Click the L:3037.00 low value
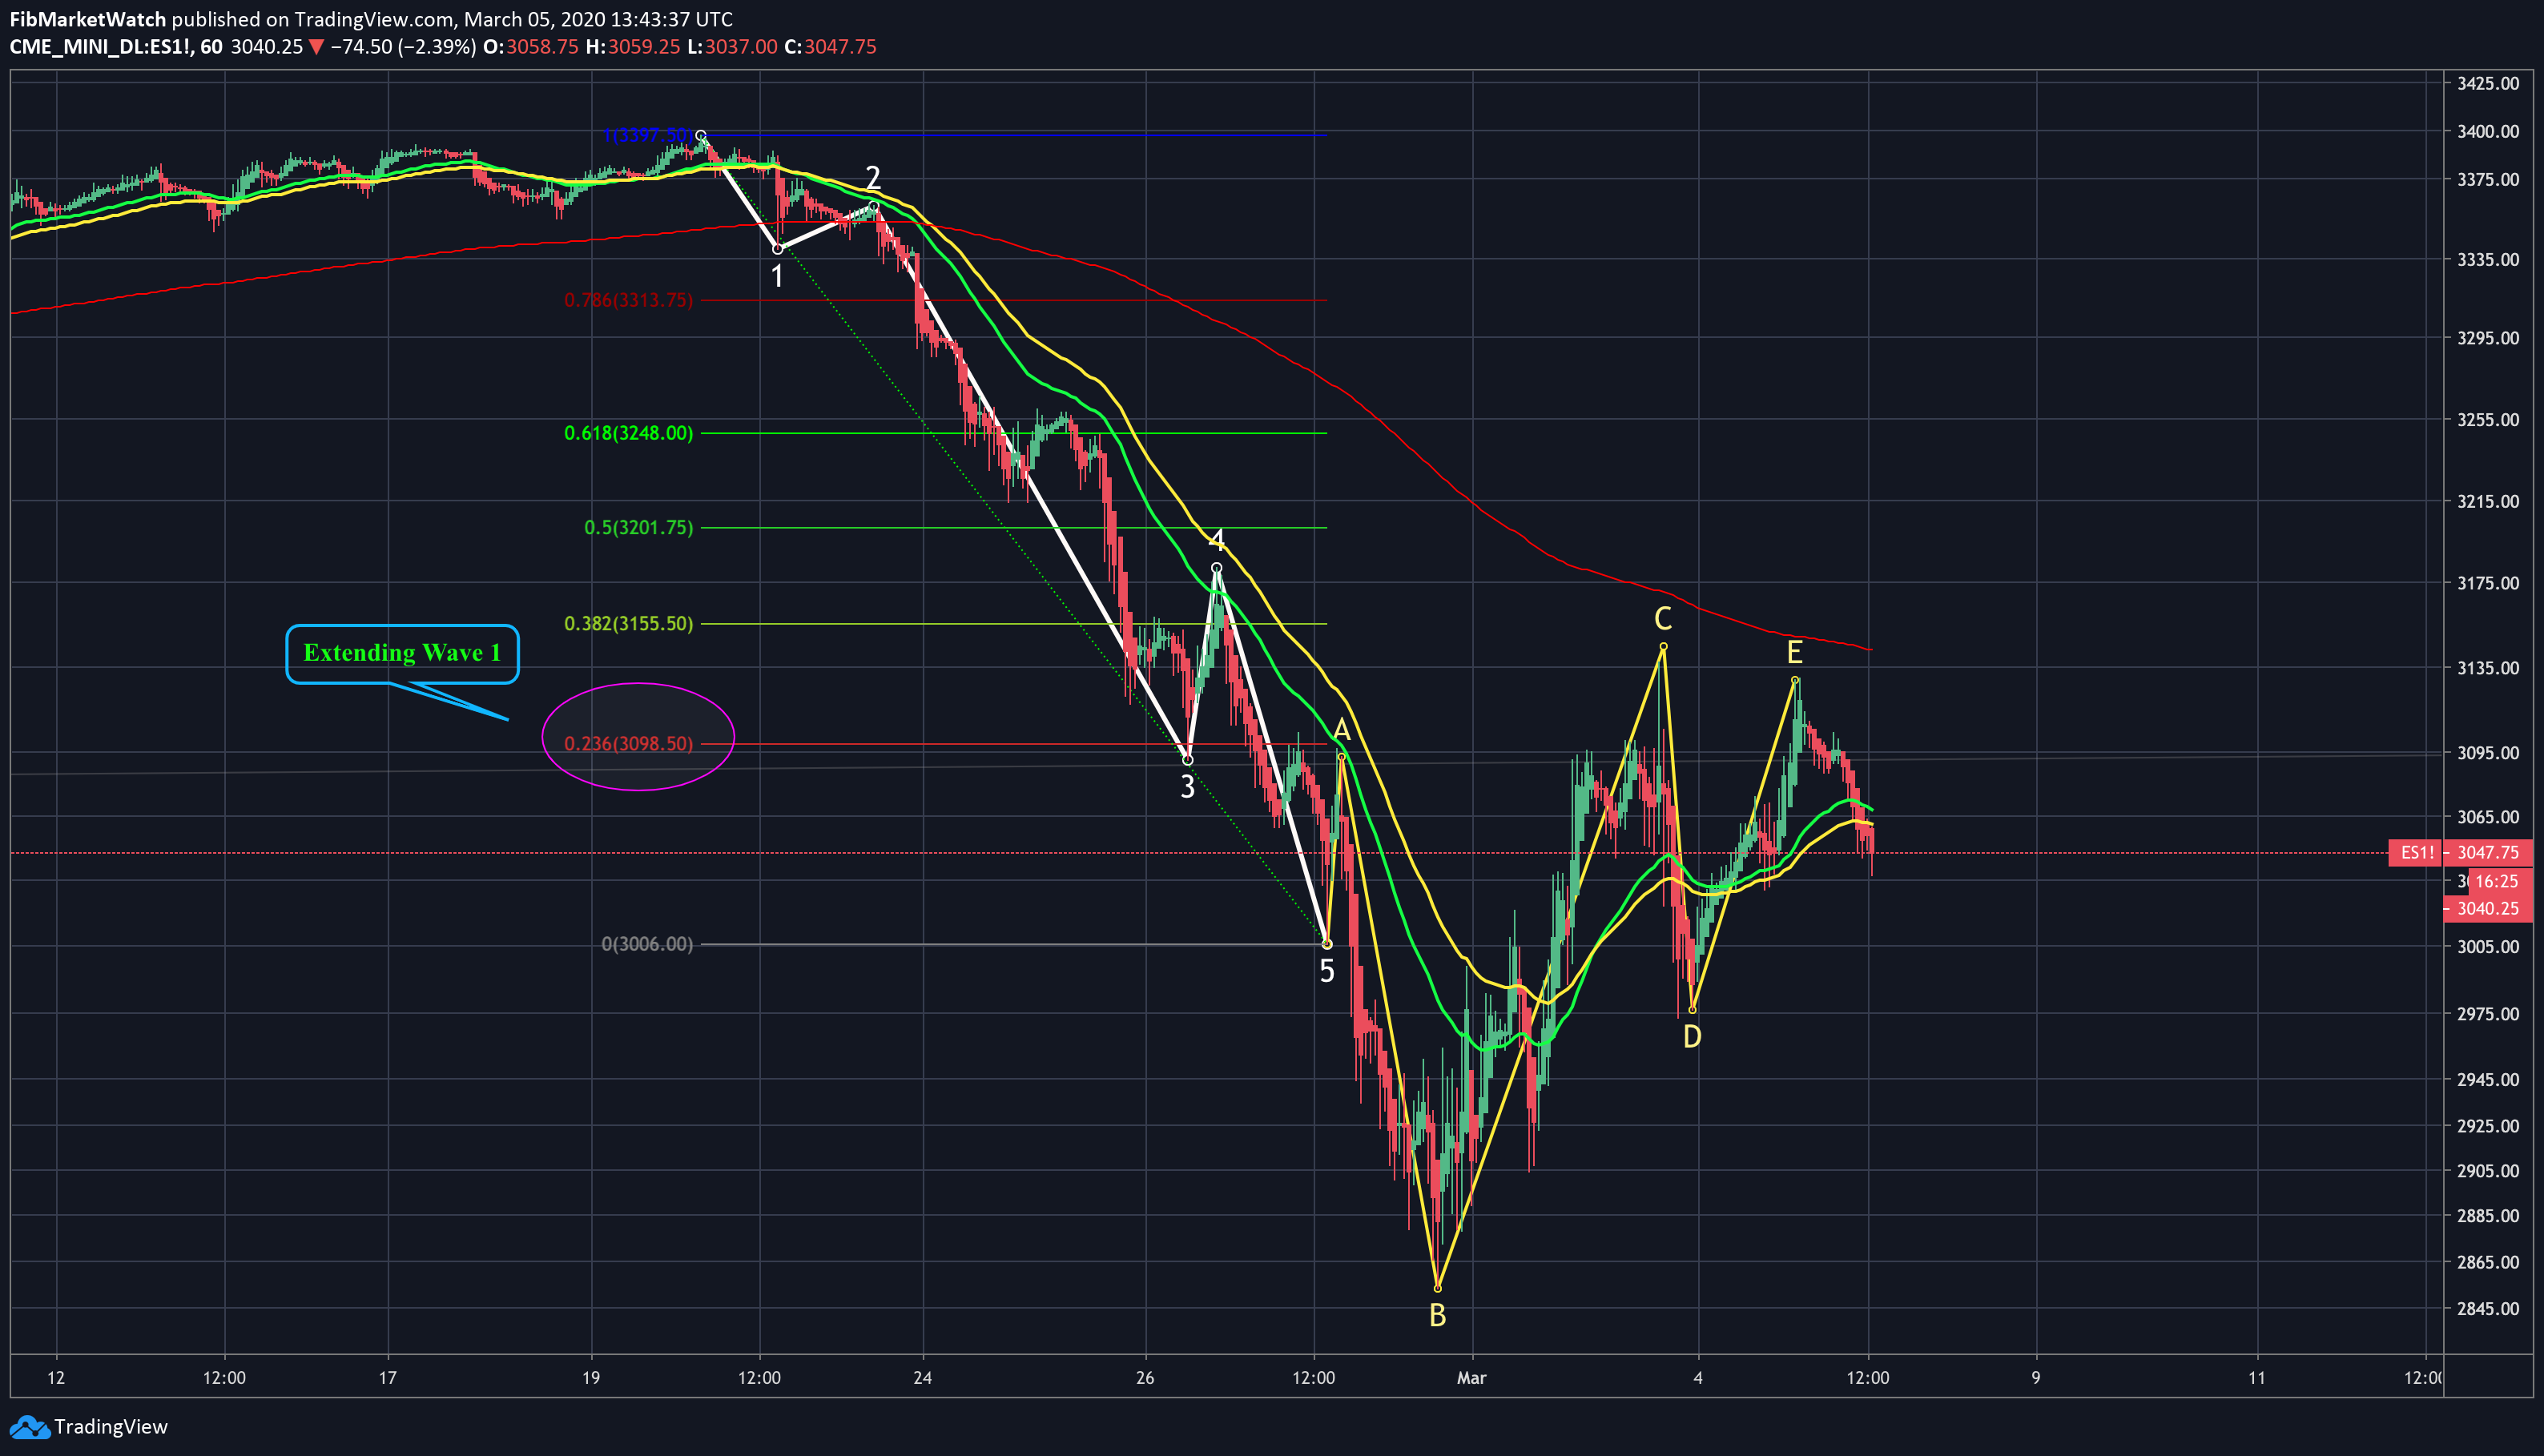The width and height of the screenshot is (2544, 1456). point(732,47)
